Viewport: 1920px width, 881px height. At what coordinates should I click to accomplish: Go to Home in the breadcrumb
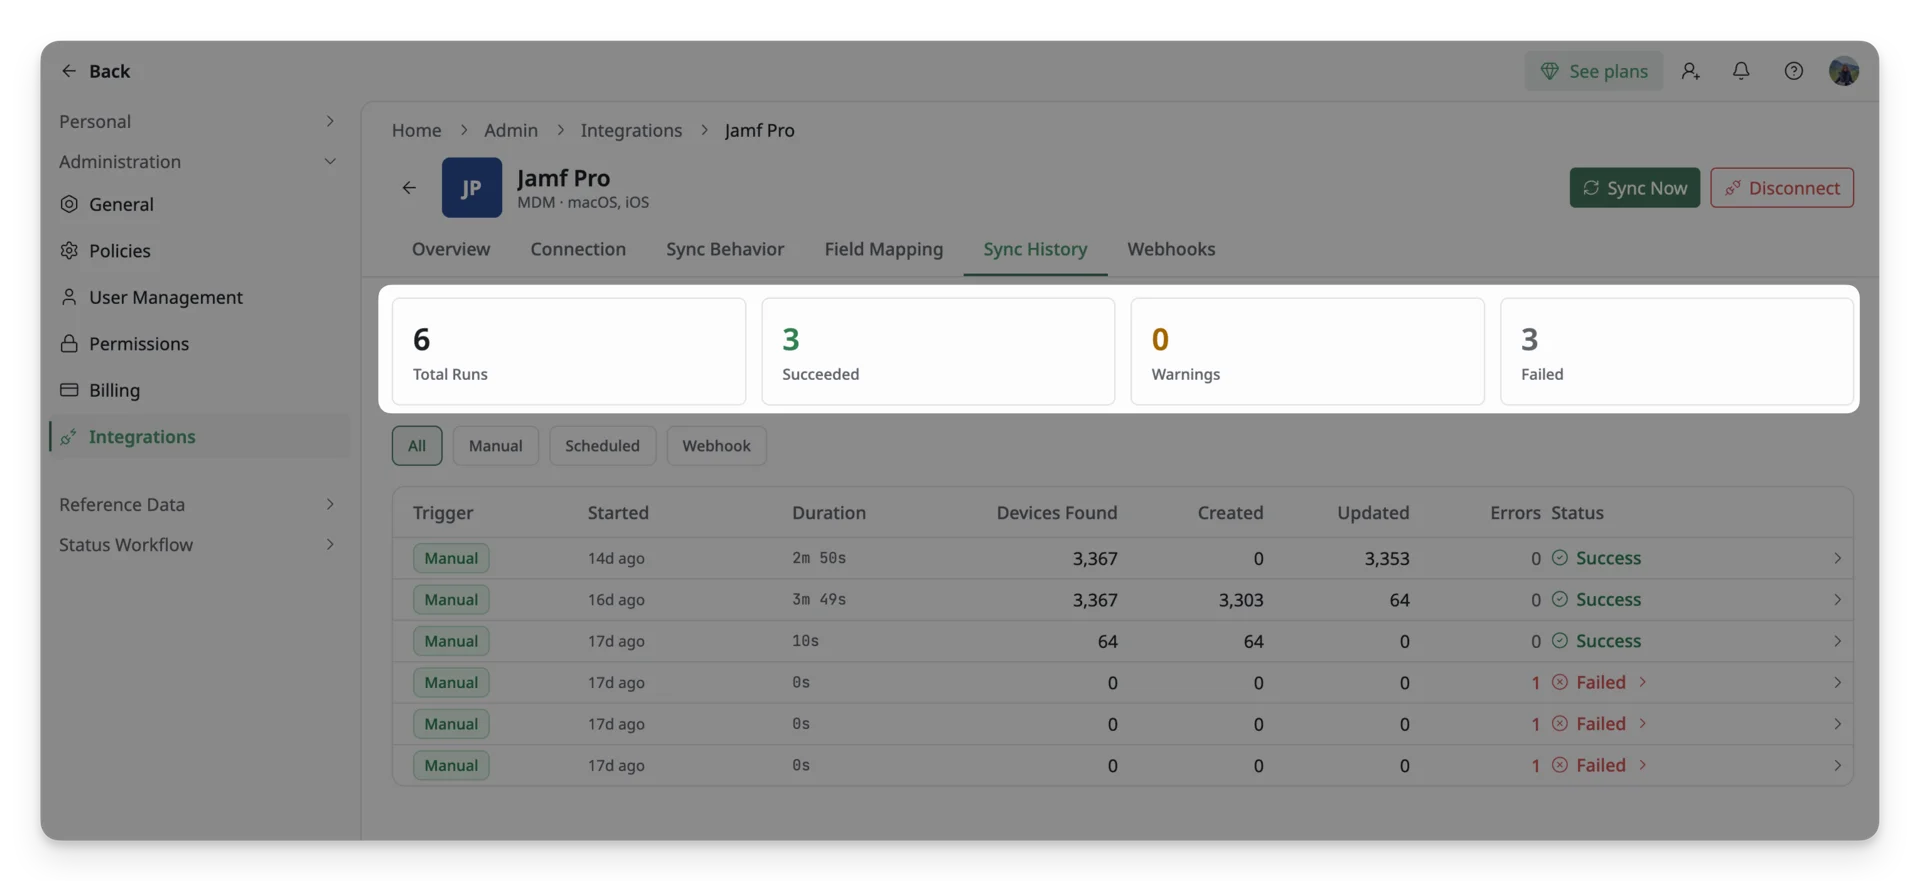click(416, 130)
